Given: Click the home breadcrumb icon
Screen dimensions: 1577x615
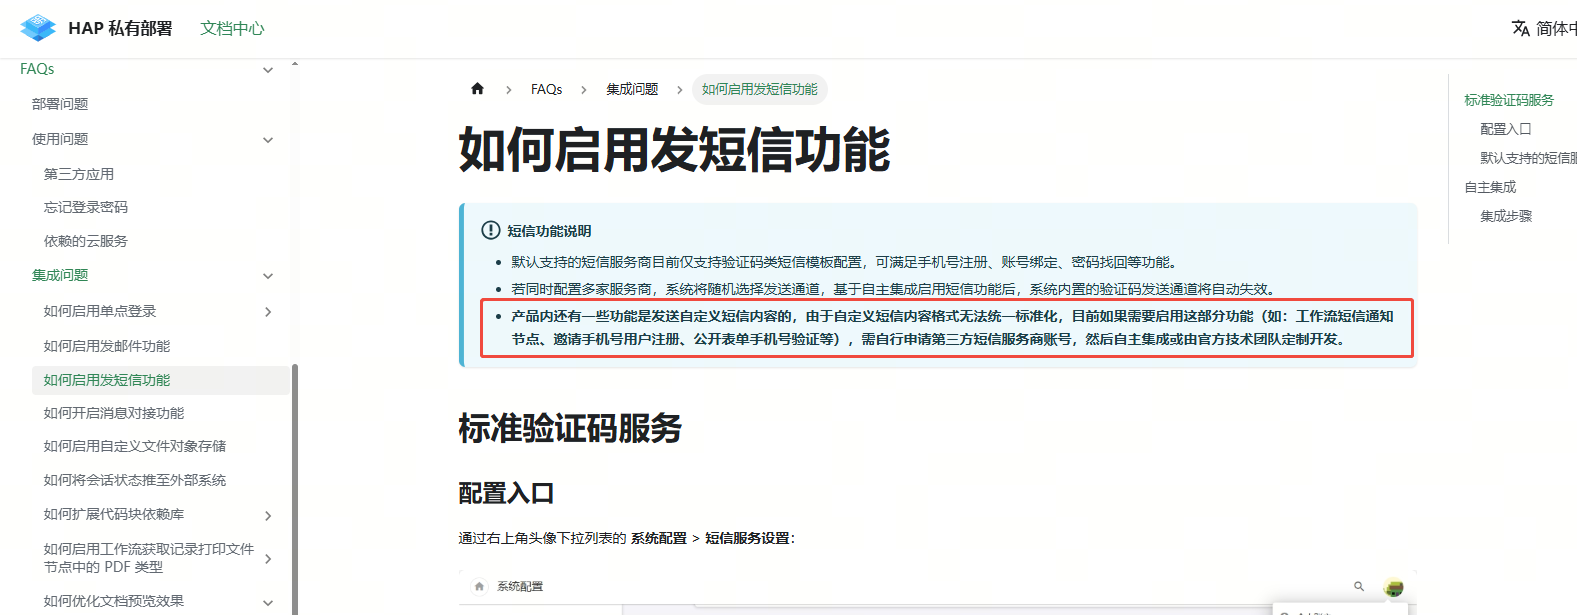Looking at the screenshot, I should 478,89.
